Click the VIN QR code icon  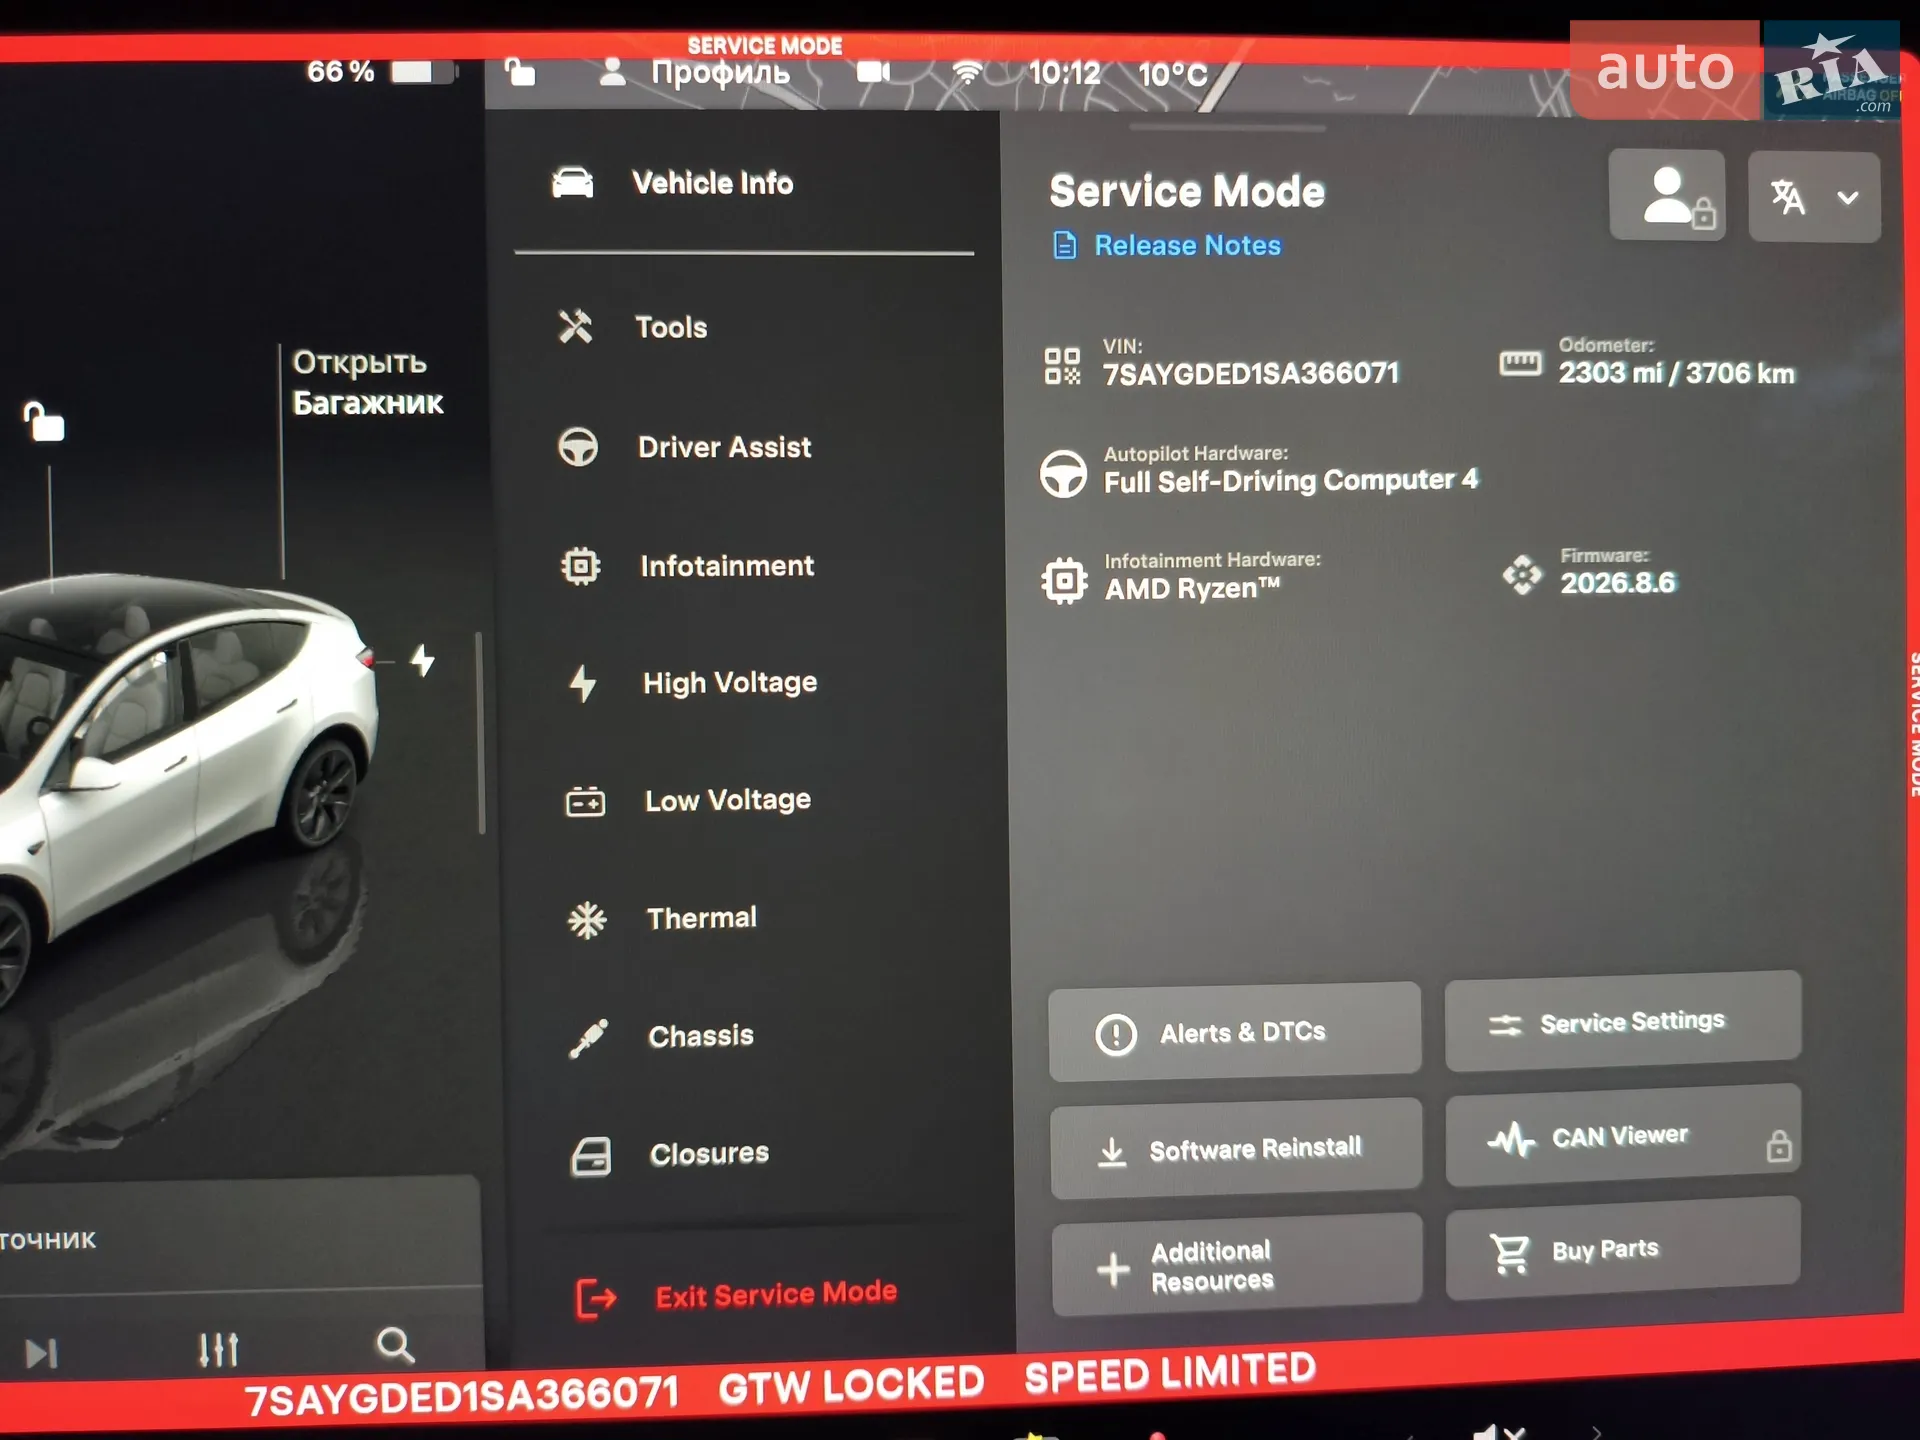[1062, 366]
